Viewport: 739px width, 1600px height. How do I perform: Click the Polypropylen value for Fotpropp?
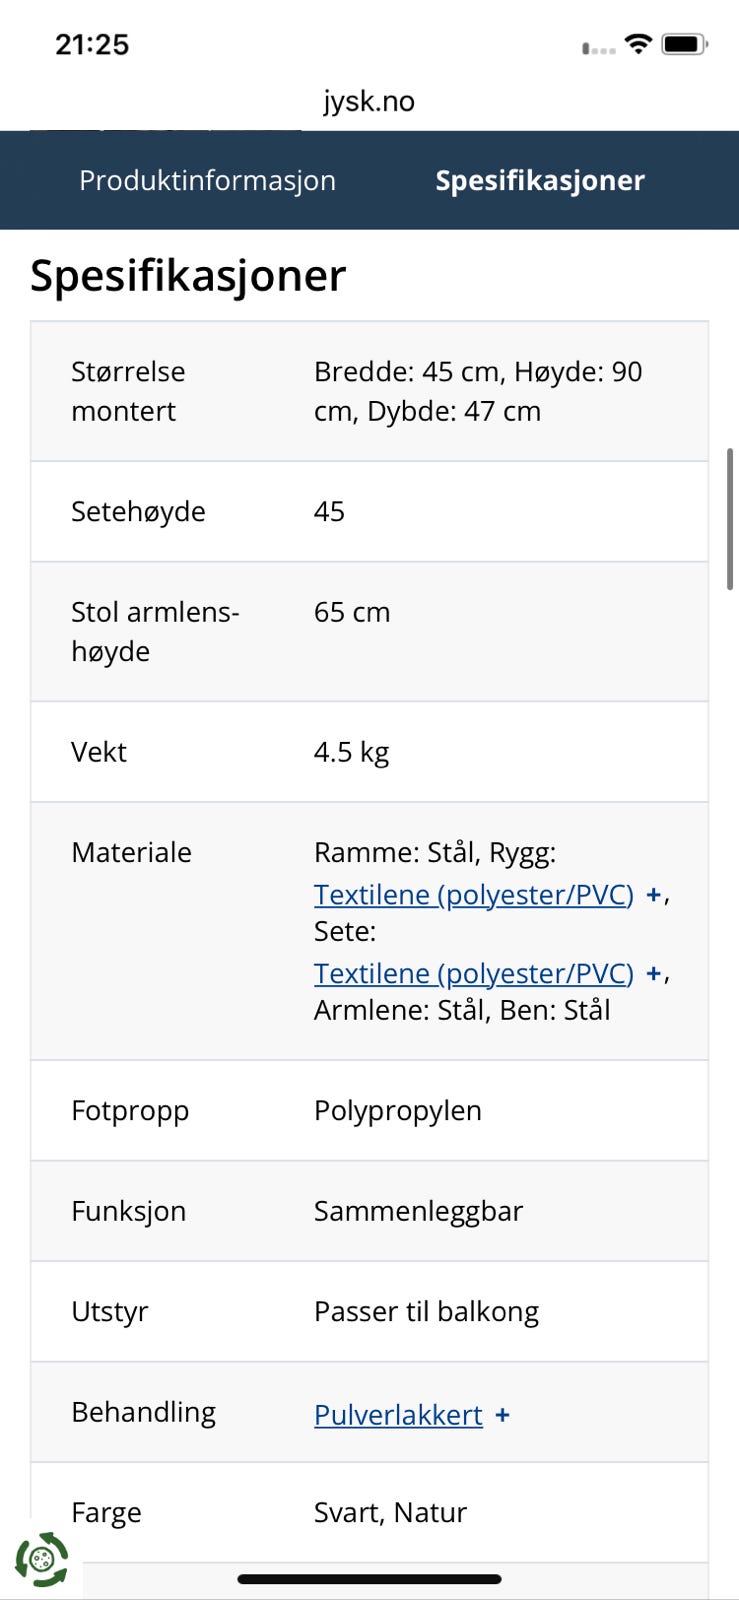(397, 1111)
